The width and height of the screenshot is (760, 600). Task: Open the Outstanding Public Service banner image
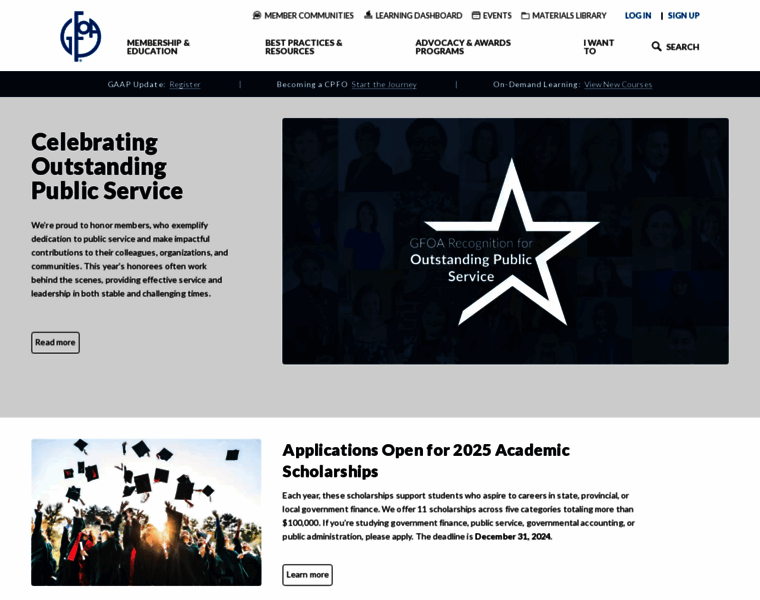[x=505, y=241]
